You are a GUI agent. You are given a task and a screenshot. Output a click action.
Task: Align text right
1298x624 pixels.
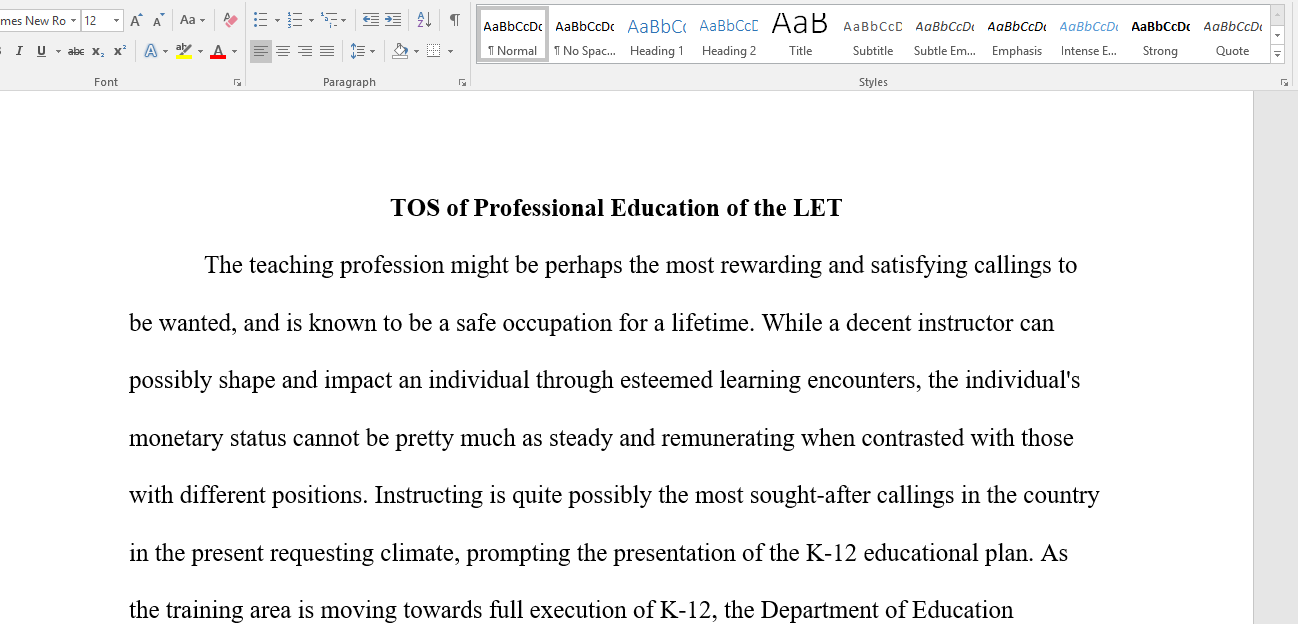305,51
